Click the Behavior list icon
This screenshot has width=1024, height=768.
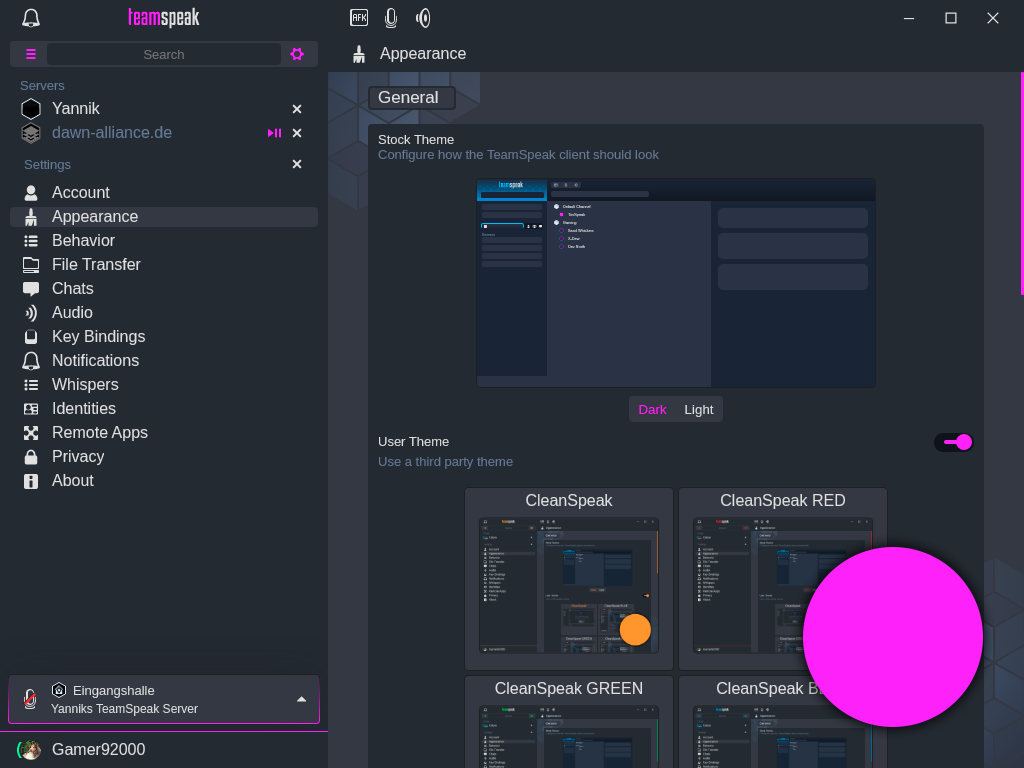[x=31, y=241]
